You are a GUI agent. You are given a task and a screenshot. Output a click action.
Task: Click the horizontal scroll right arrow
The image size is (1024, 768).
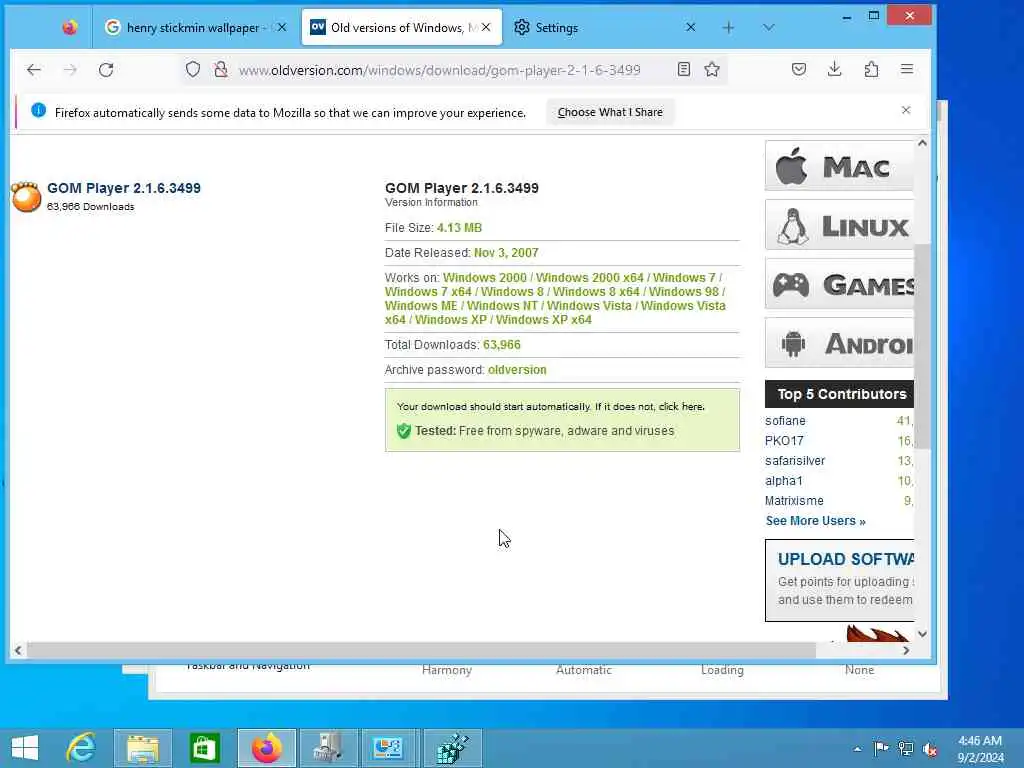(906, 650)
